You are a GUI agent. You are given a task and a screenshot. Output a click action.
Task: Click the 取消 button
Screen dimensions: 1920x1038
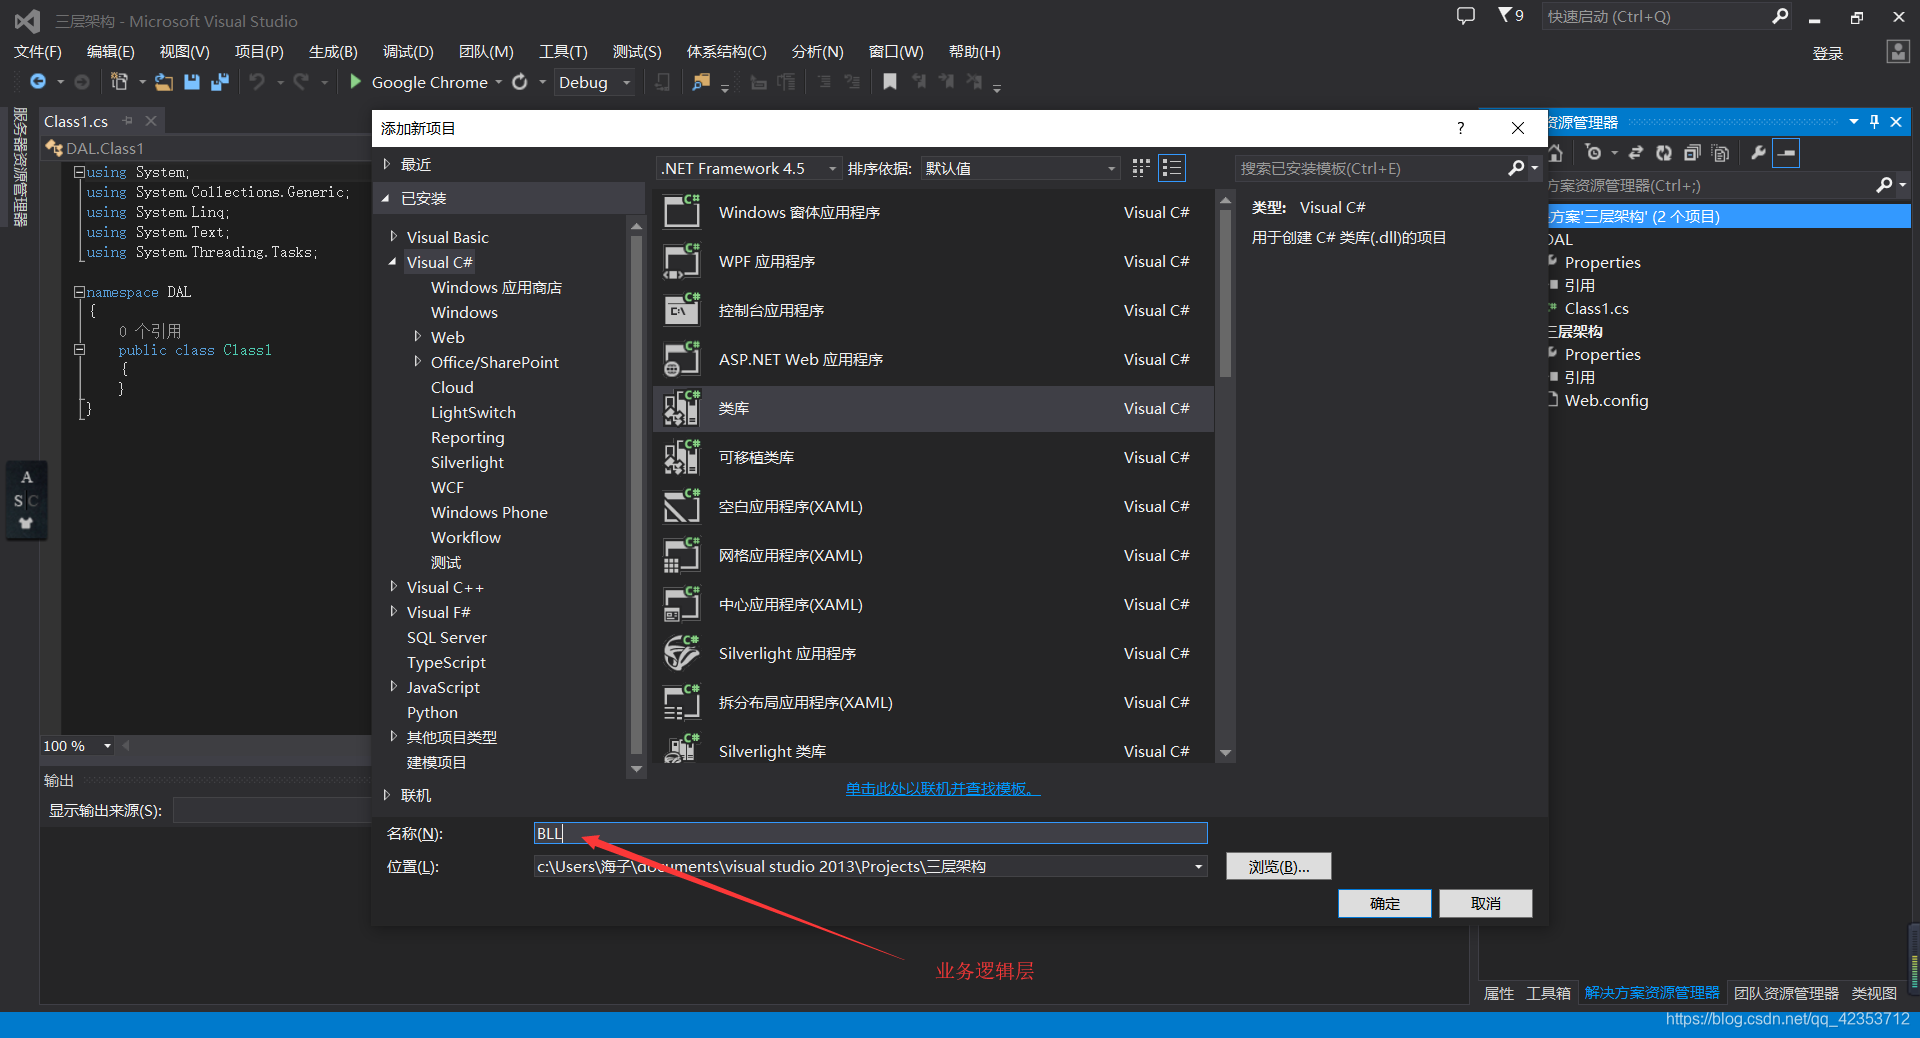[1485, 903]
